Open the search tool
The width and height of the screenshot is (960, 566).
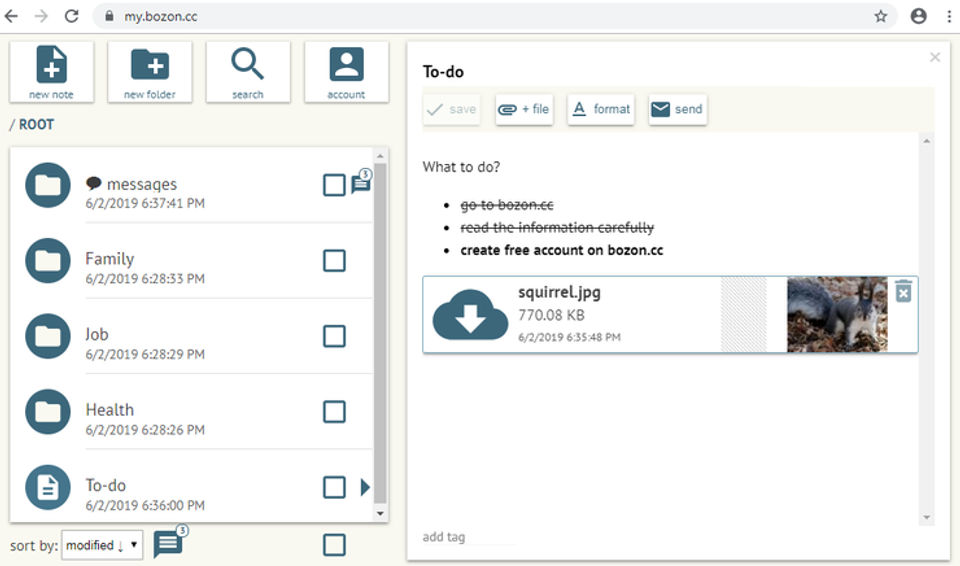pyautogui.click(x=248, y=71)
